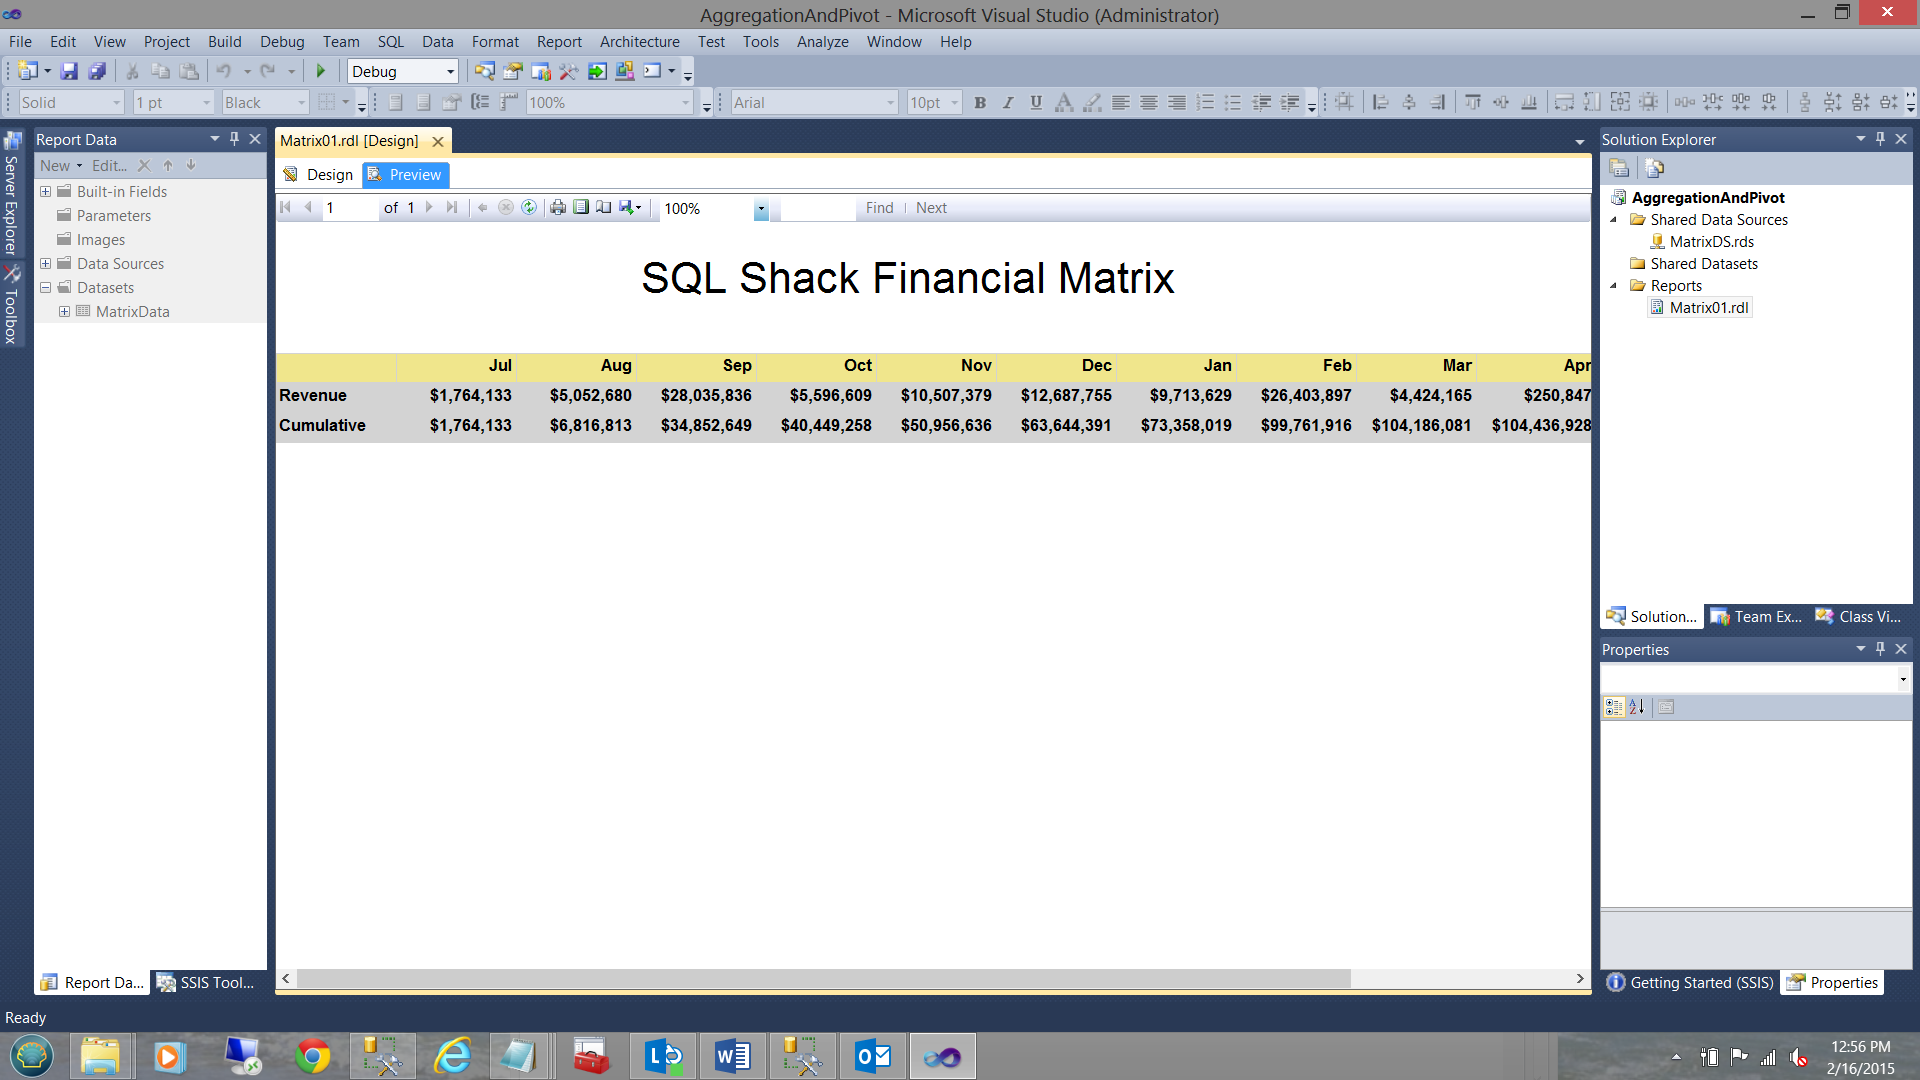Click the Print report icon
The width and height of the screenshot is (1920, 1080).
558,208
